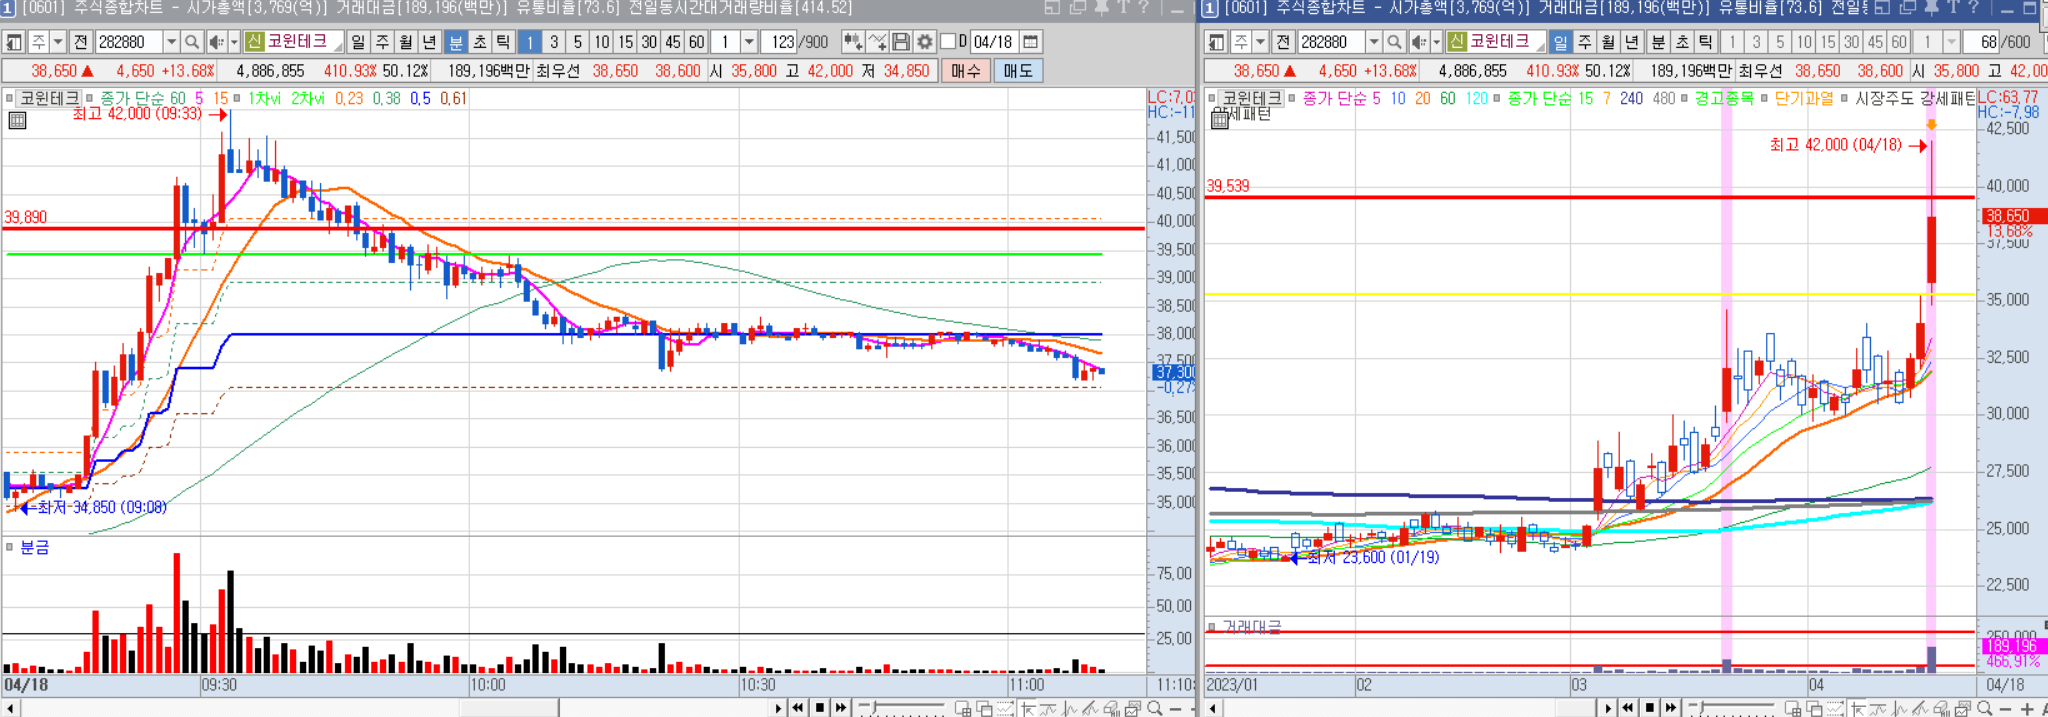Click the 전 button in left chart toolbar

pyautogui.click(x=81, y=42)
